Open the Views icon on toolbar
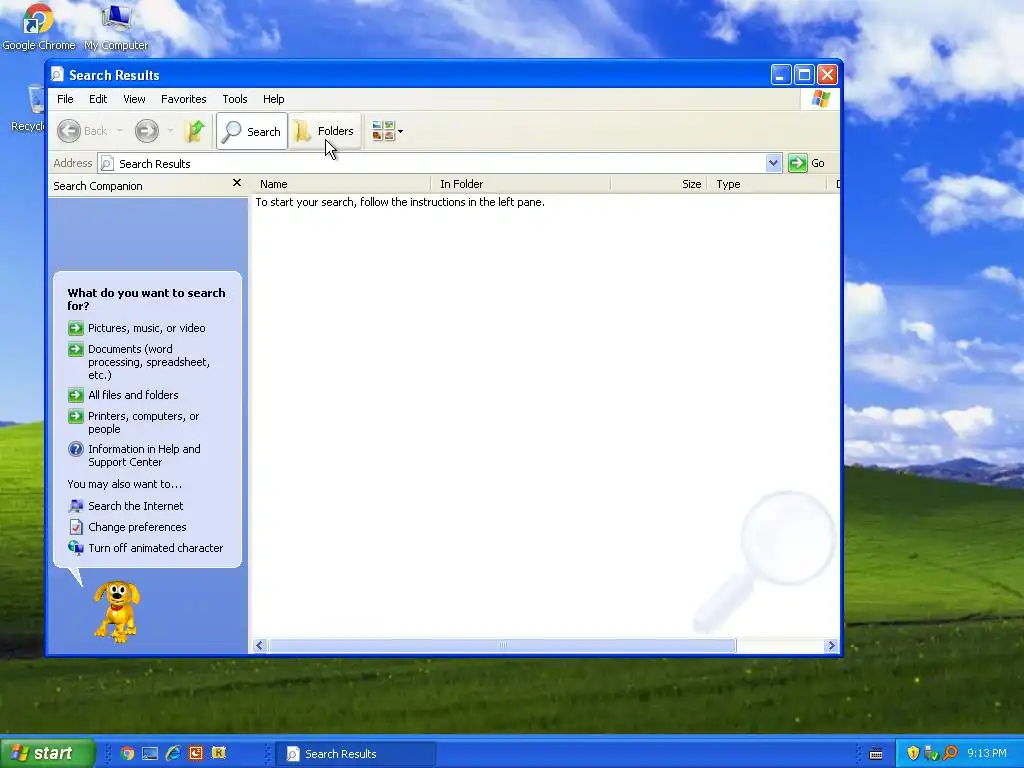1024x768 pixels. click(383, 131)
